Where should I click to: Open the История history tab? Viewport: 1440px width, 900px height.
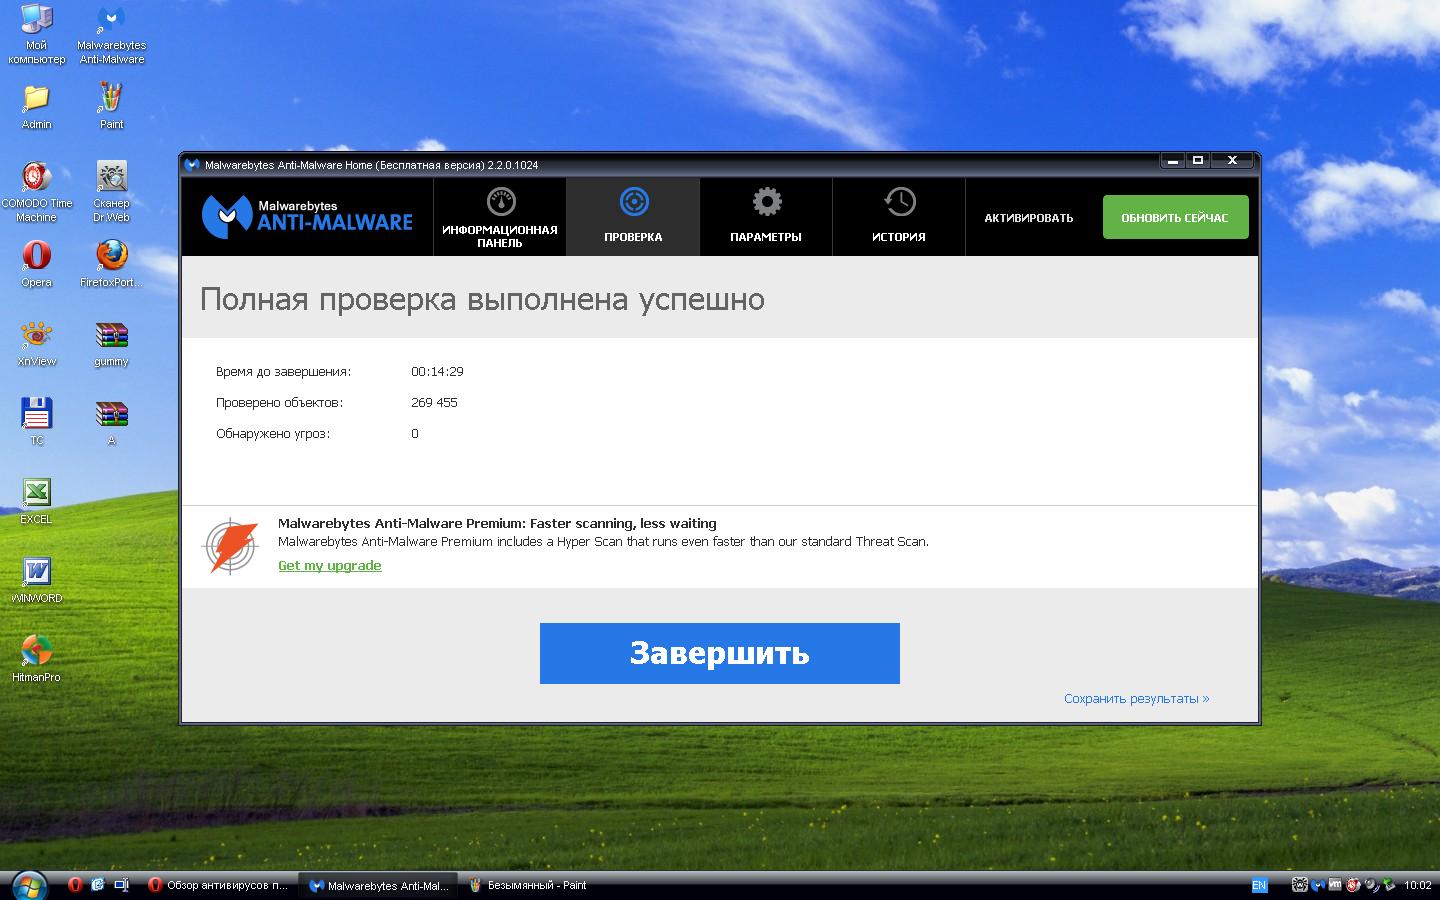(899, 217)
